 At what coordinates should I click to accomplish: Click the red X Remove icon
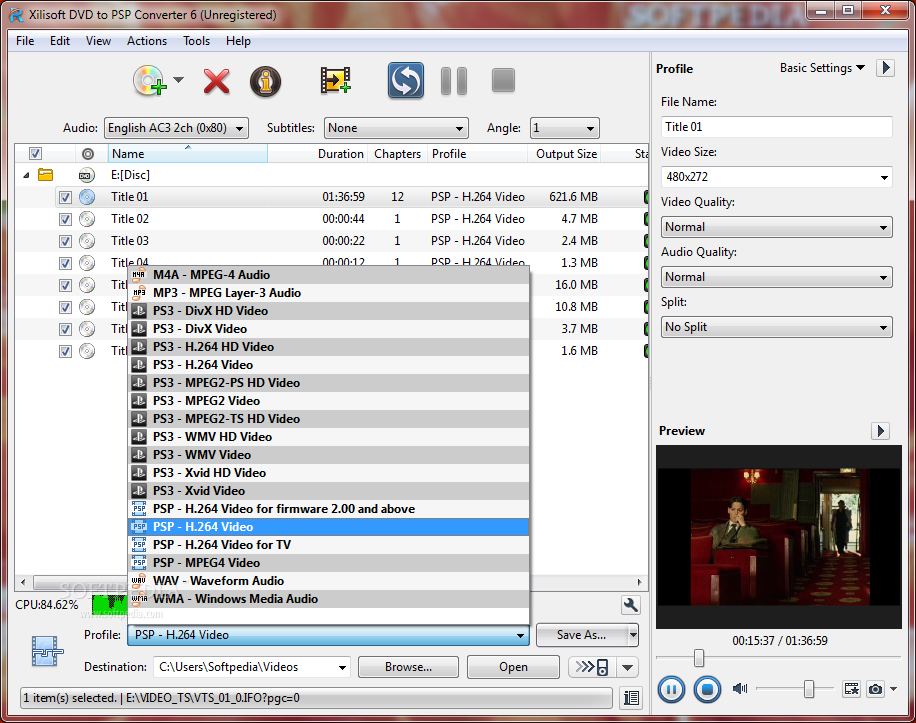tap(216, 81)
